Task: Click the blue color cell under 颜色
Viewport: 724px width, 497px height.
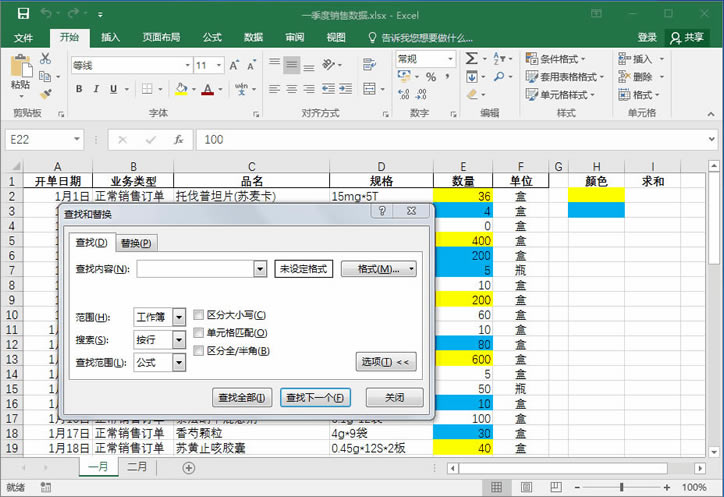Action: point(595,210)
